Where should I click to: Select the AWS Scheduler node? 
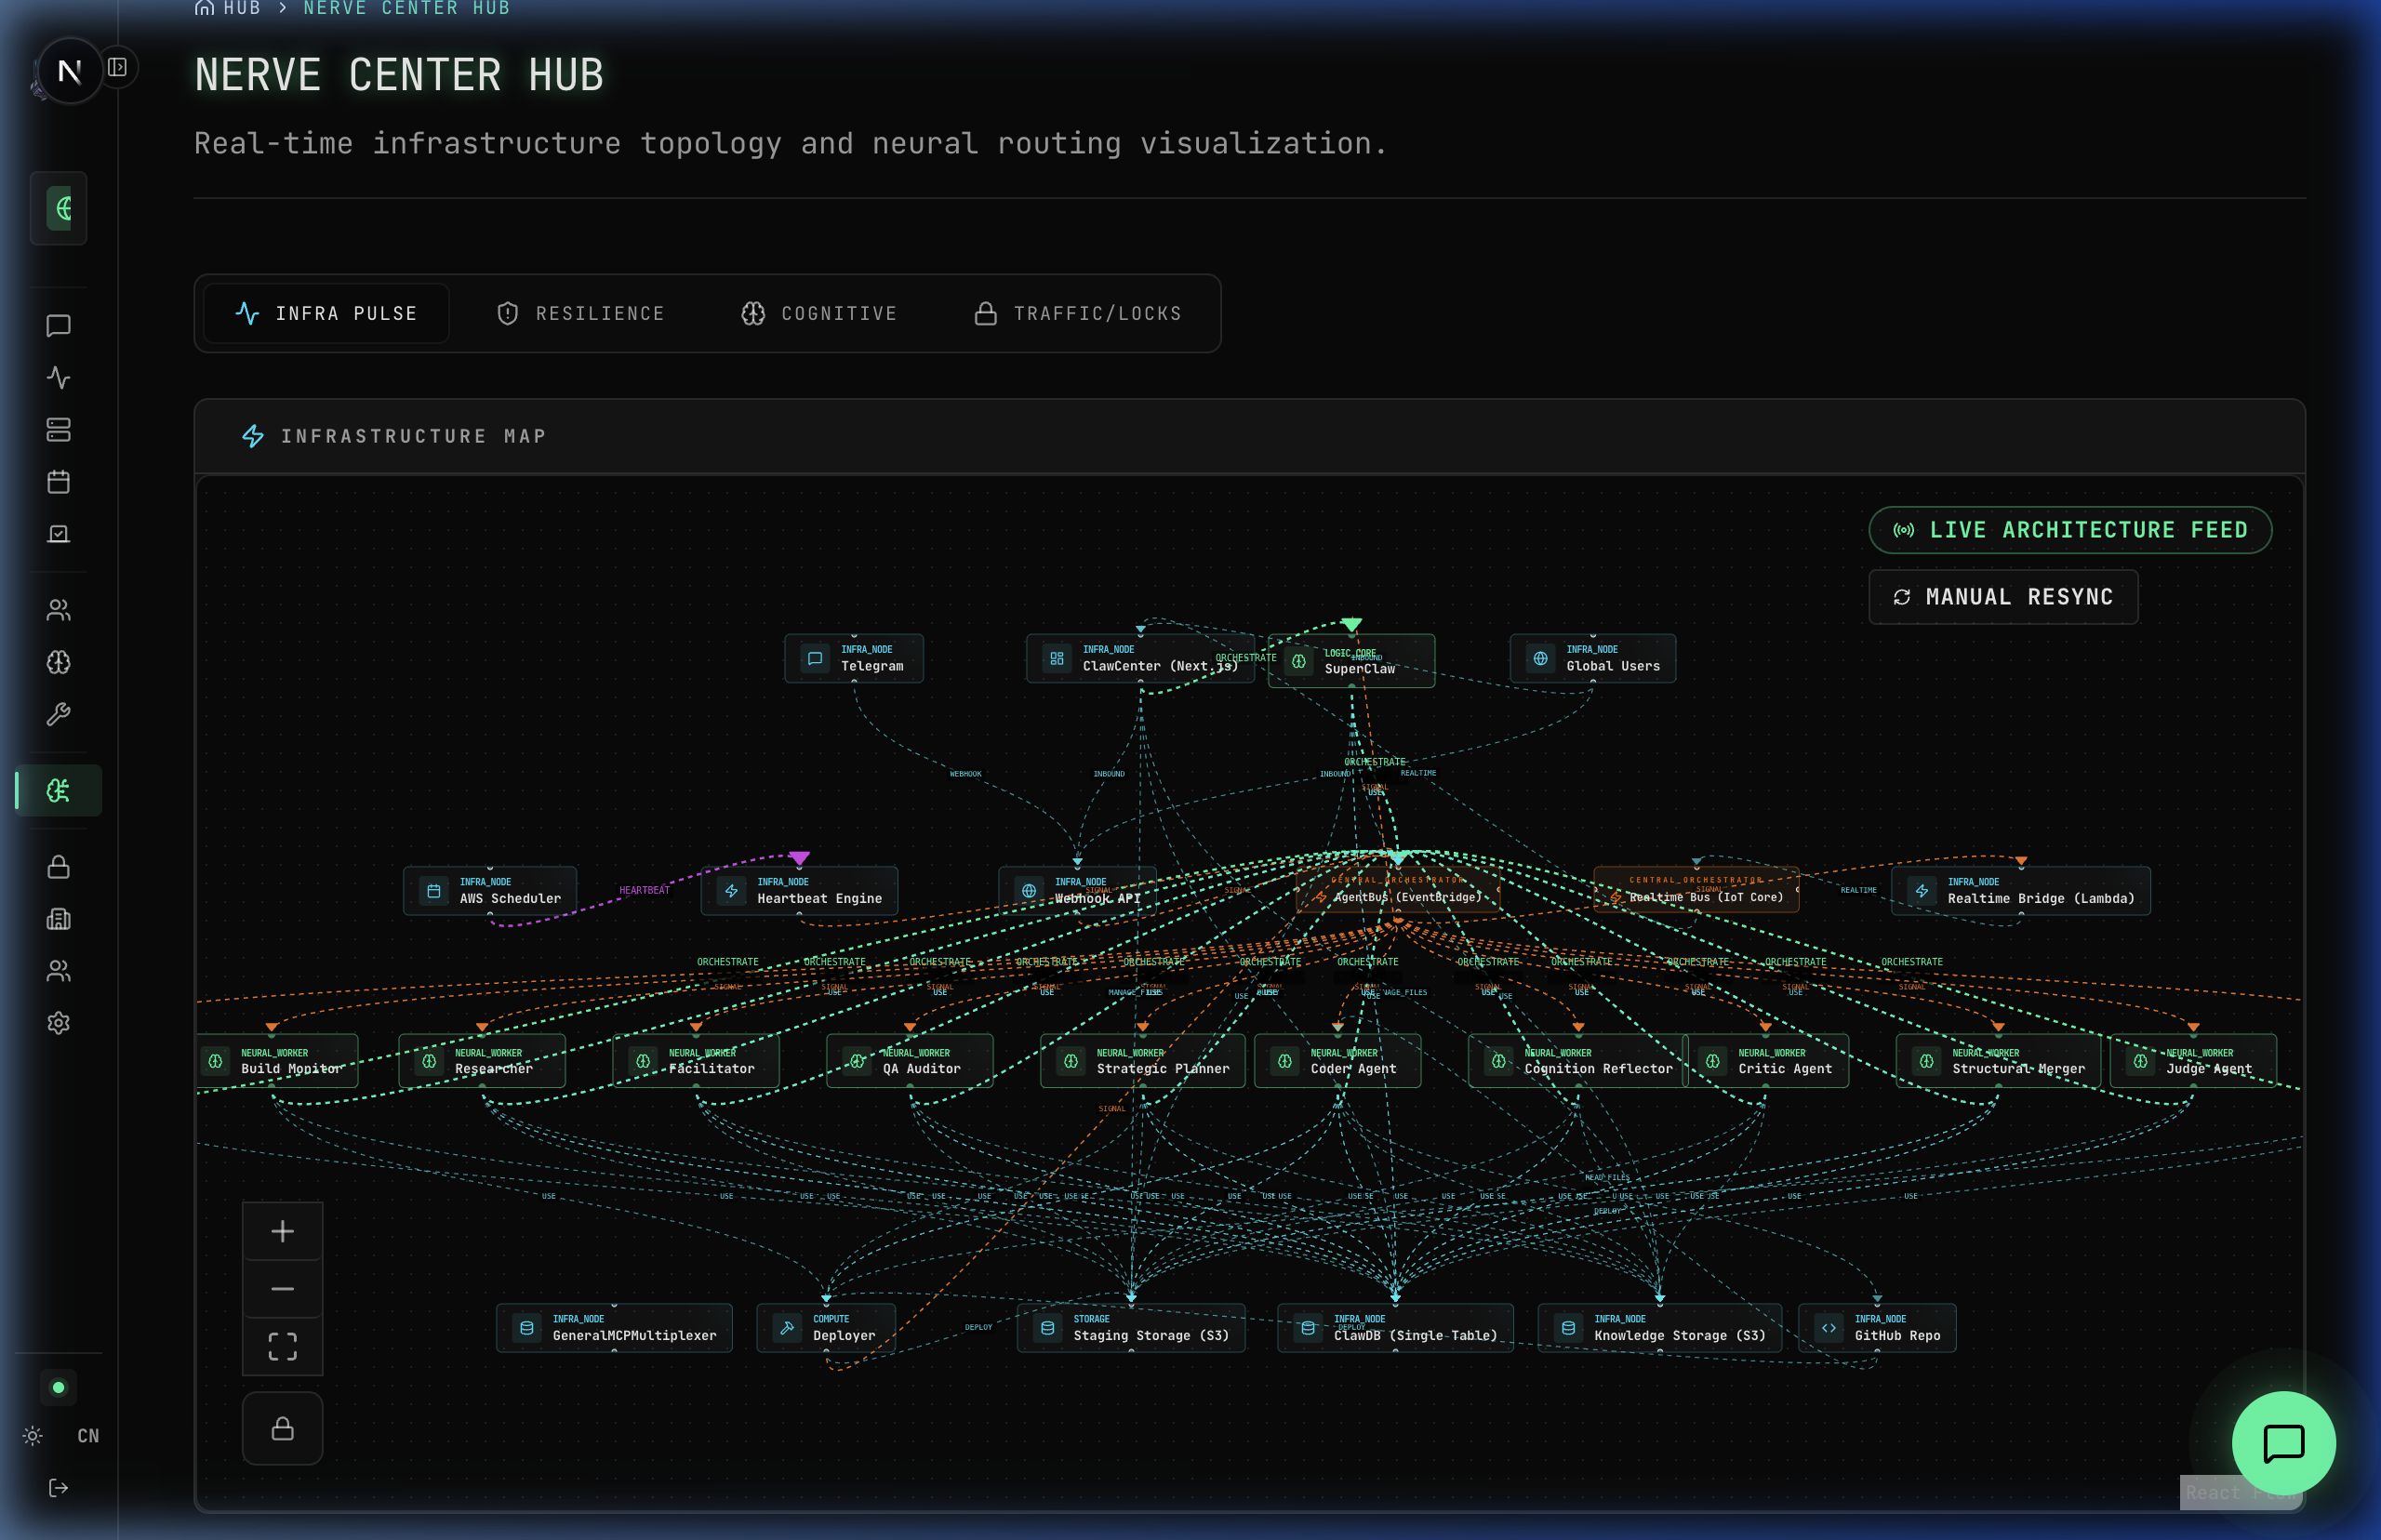click(490, 891)
